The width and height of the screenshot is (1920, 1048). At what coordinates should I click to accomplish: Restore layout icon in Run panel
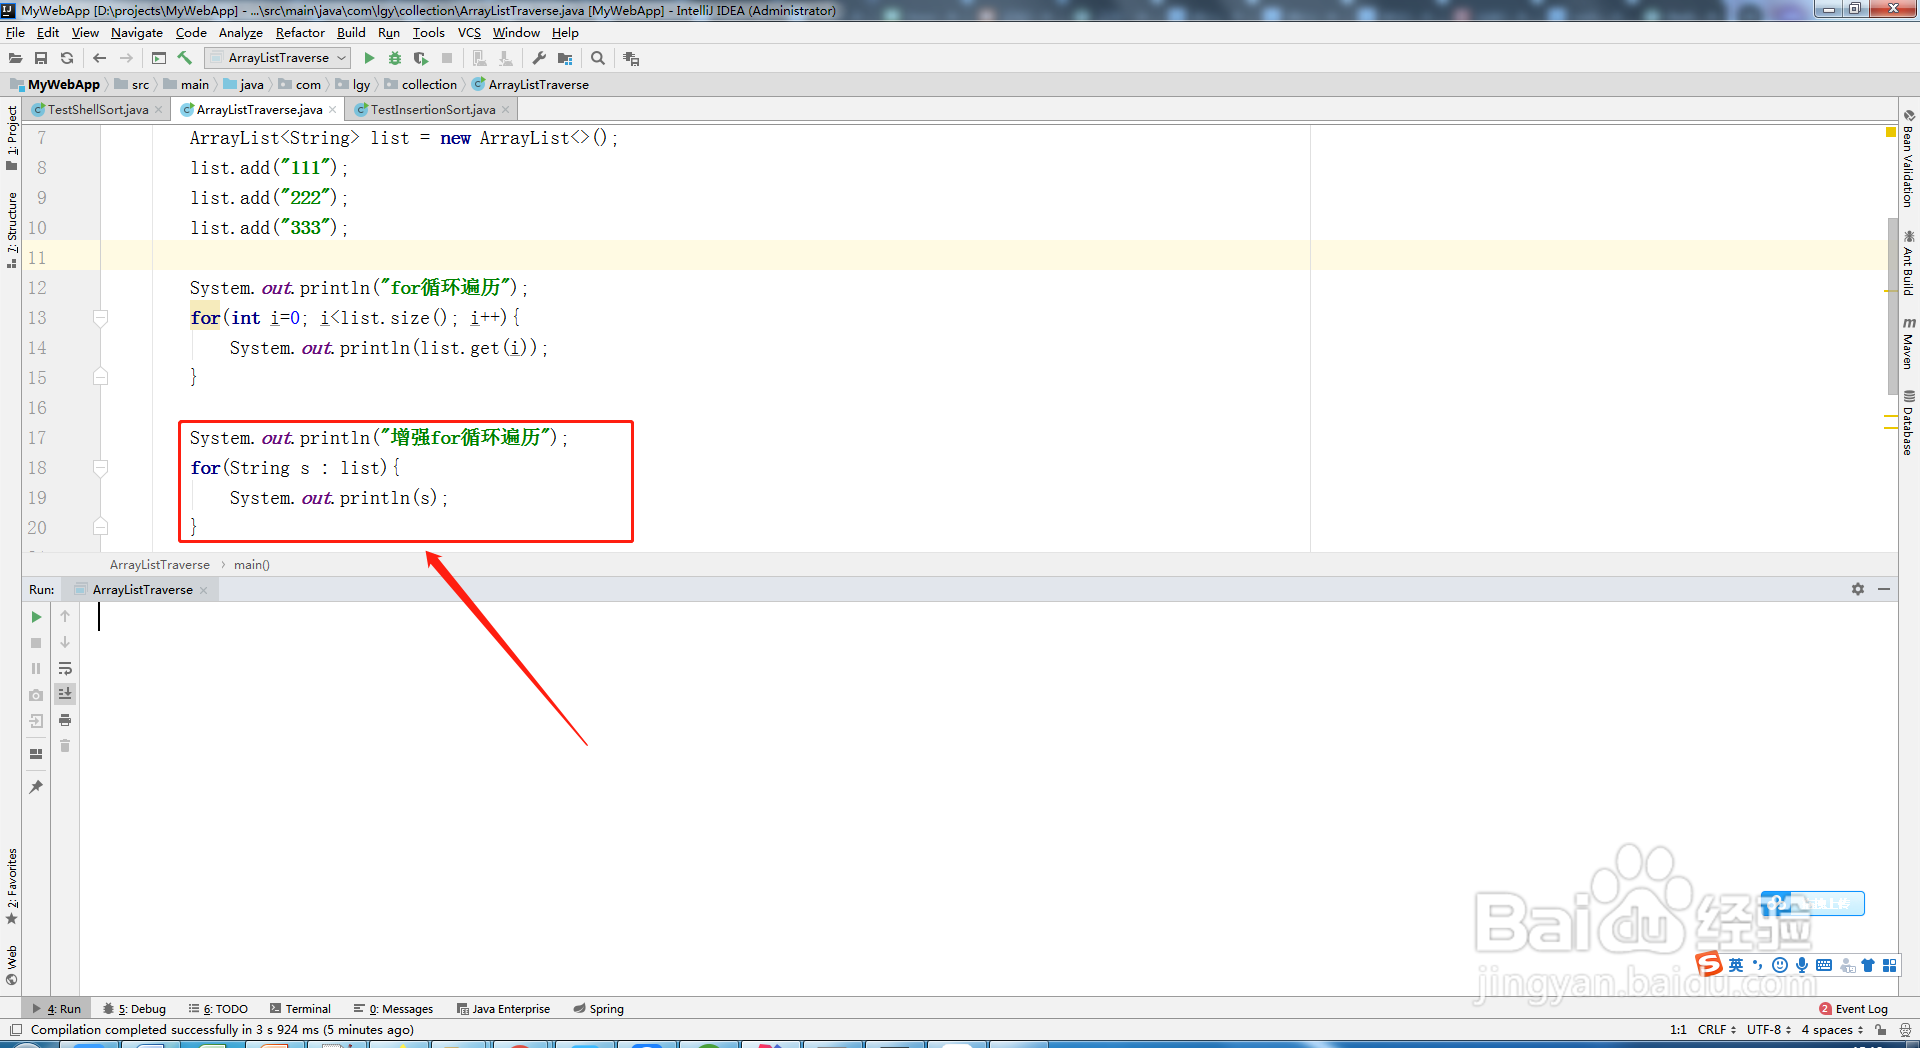36,754
